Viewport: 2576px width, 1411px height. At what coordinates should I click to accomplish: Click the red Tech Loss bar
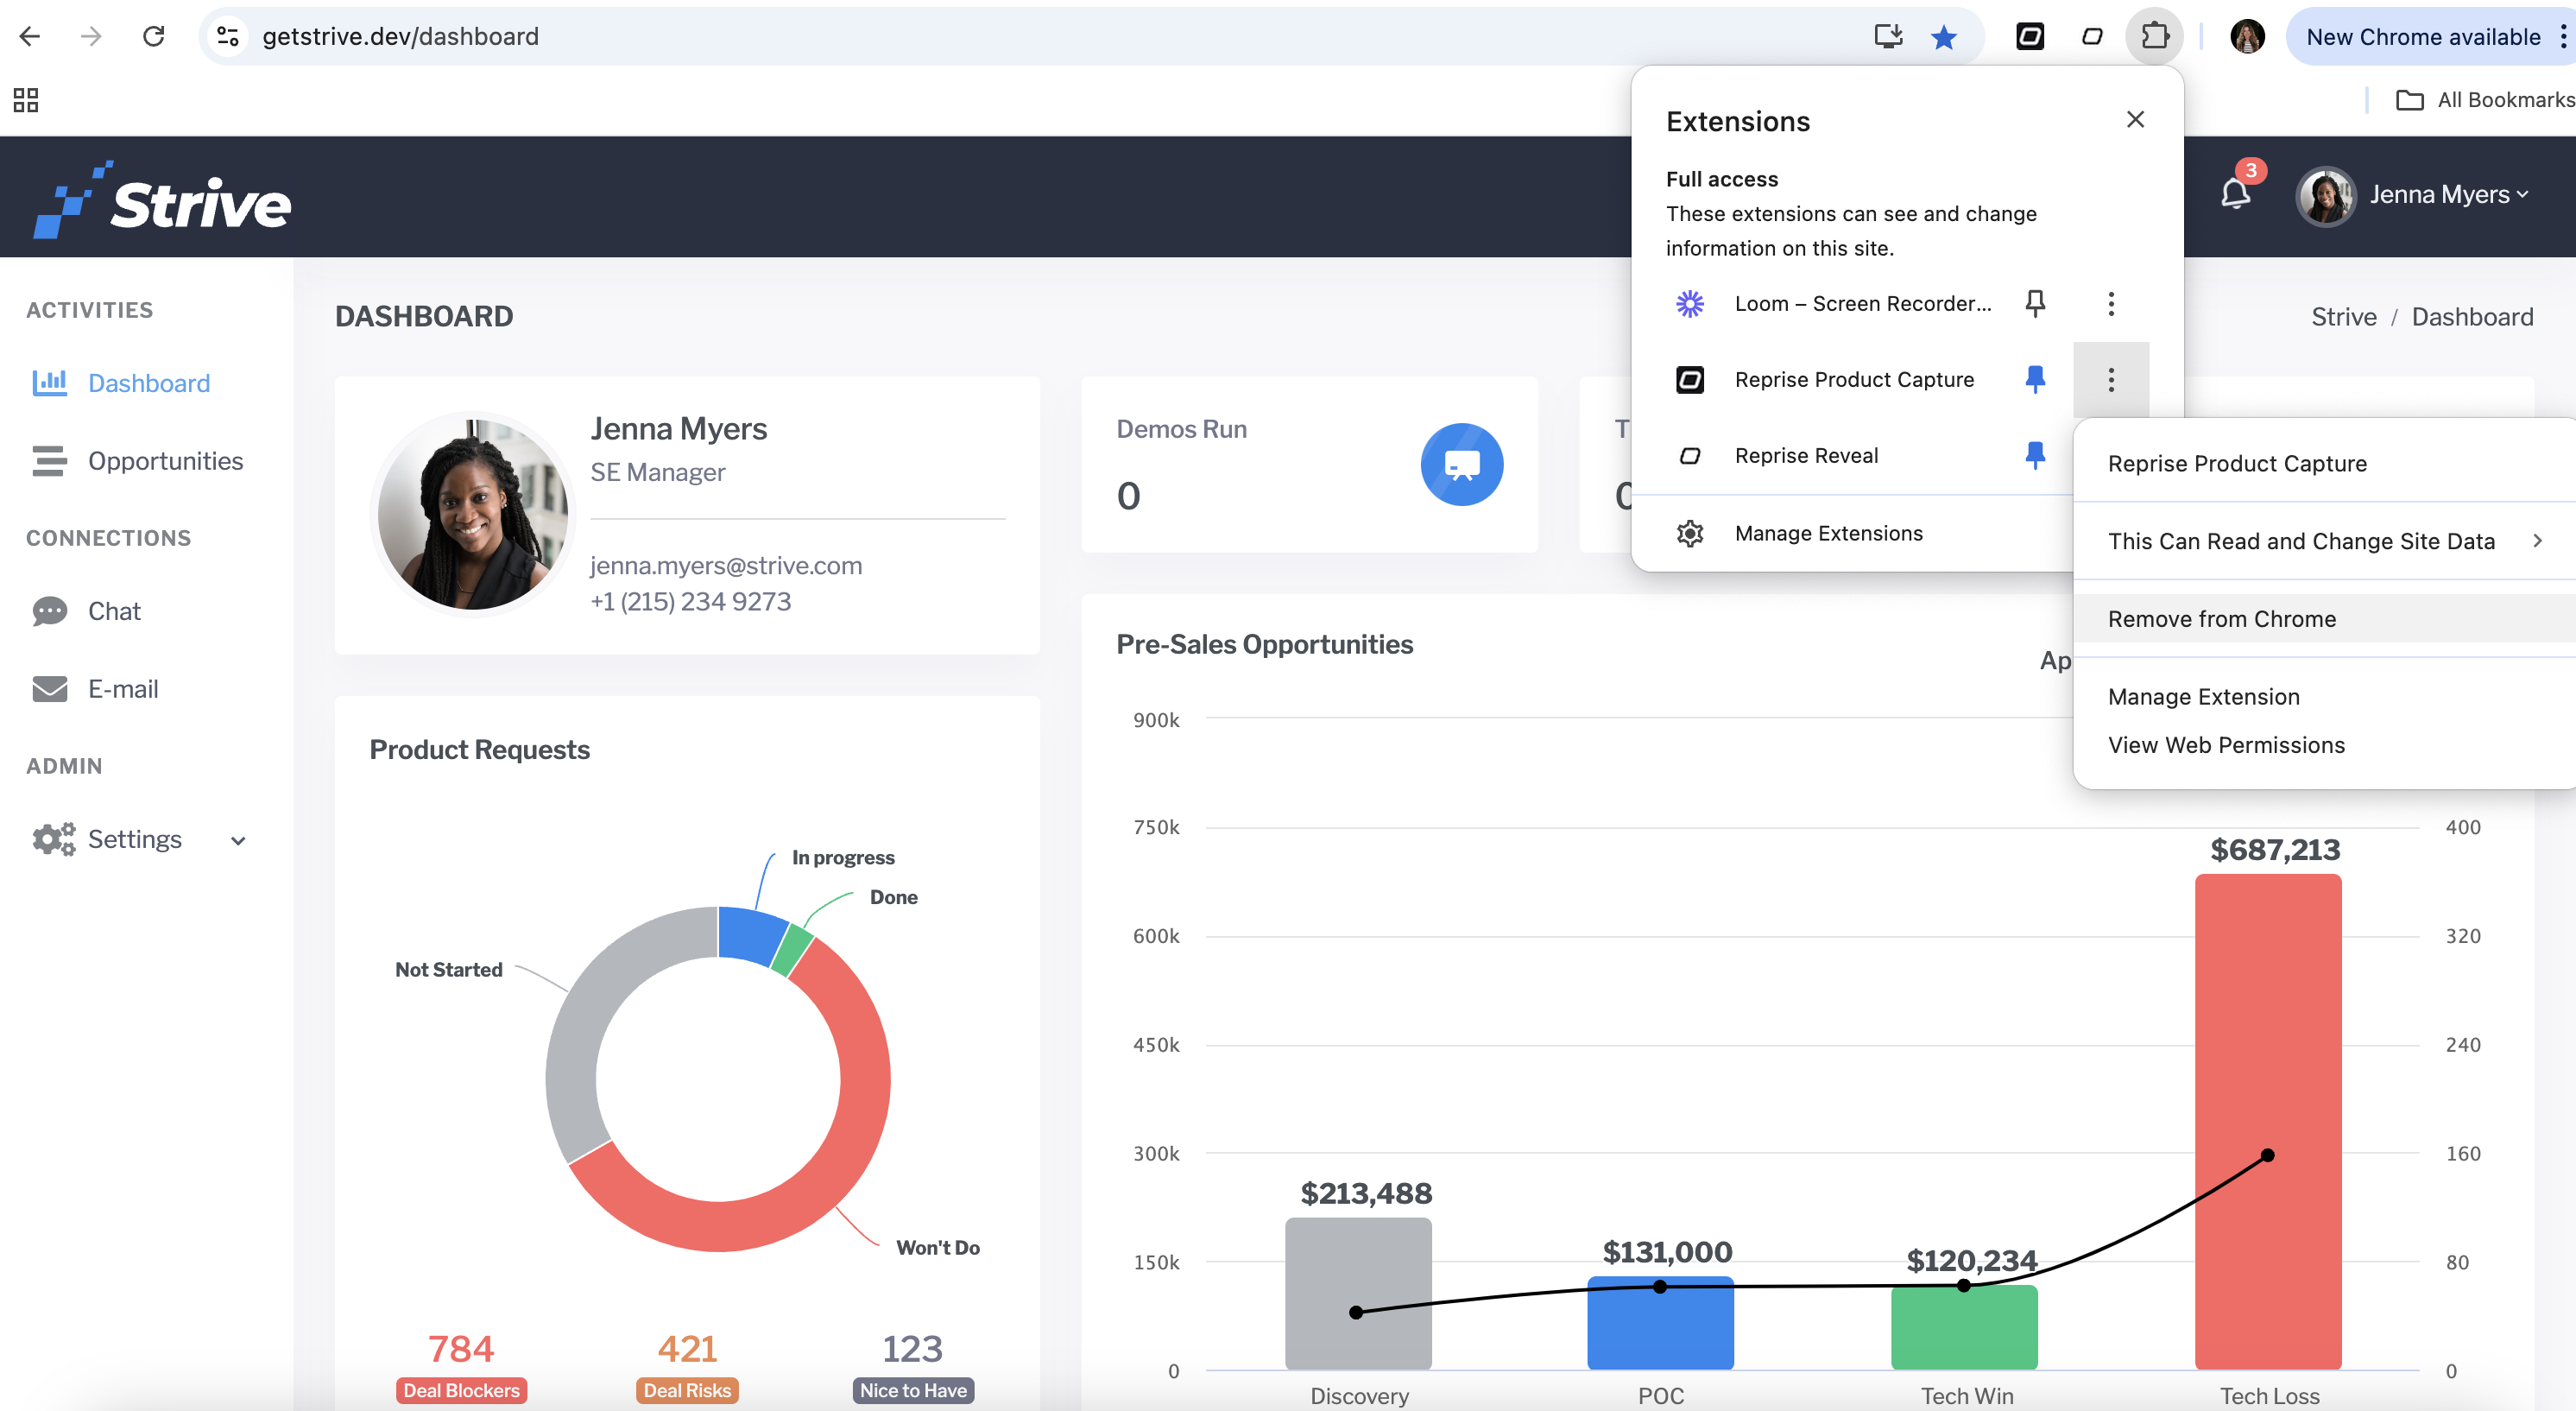2267,1121
